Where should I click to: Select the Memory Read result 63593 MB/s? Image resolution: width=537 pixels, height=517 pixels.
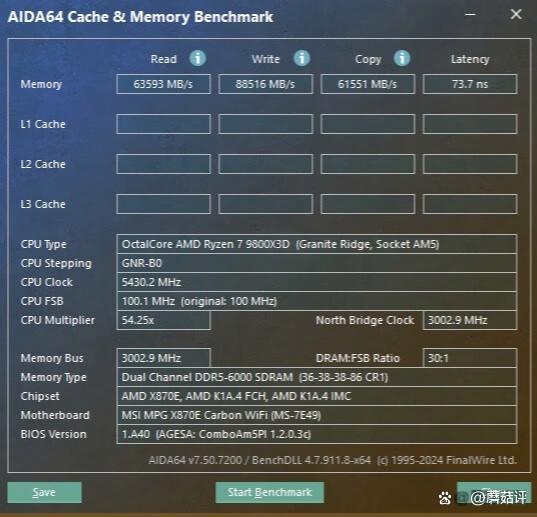coord(163,84)
